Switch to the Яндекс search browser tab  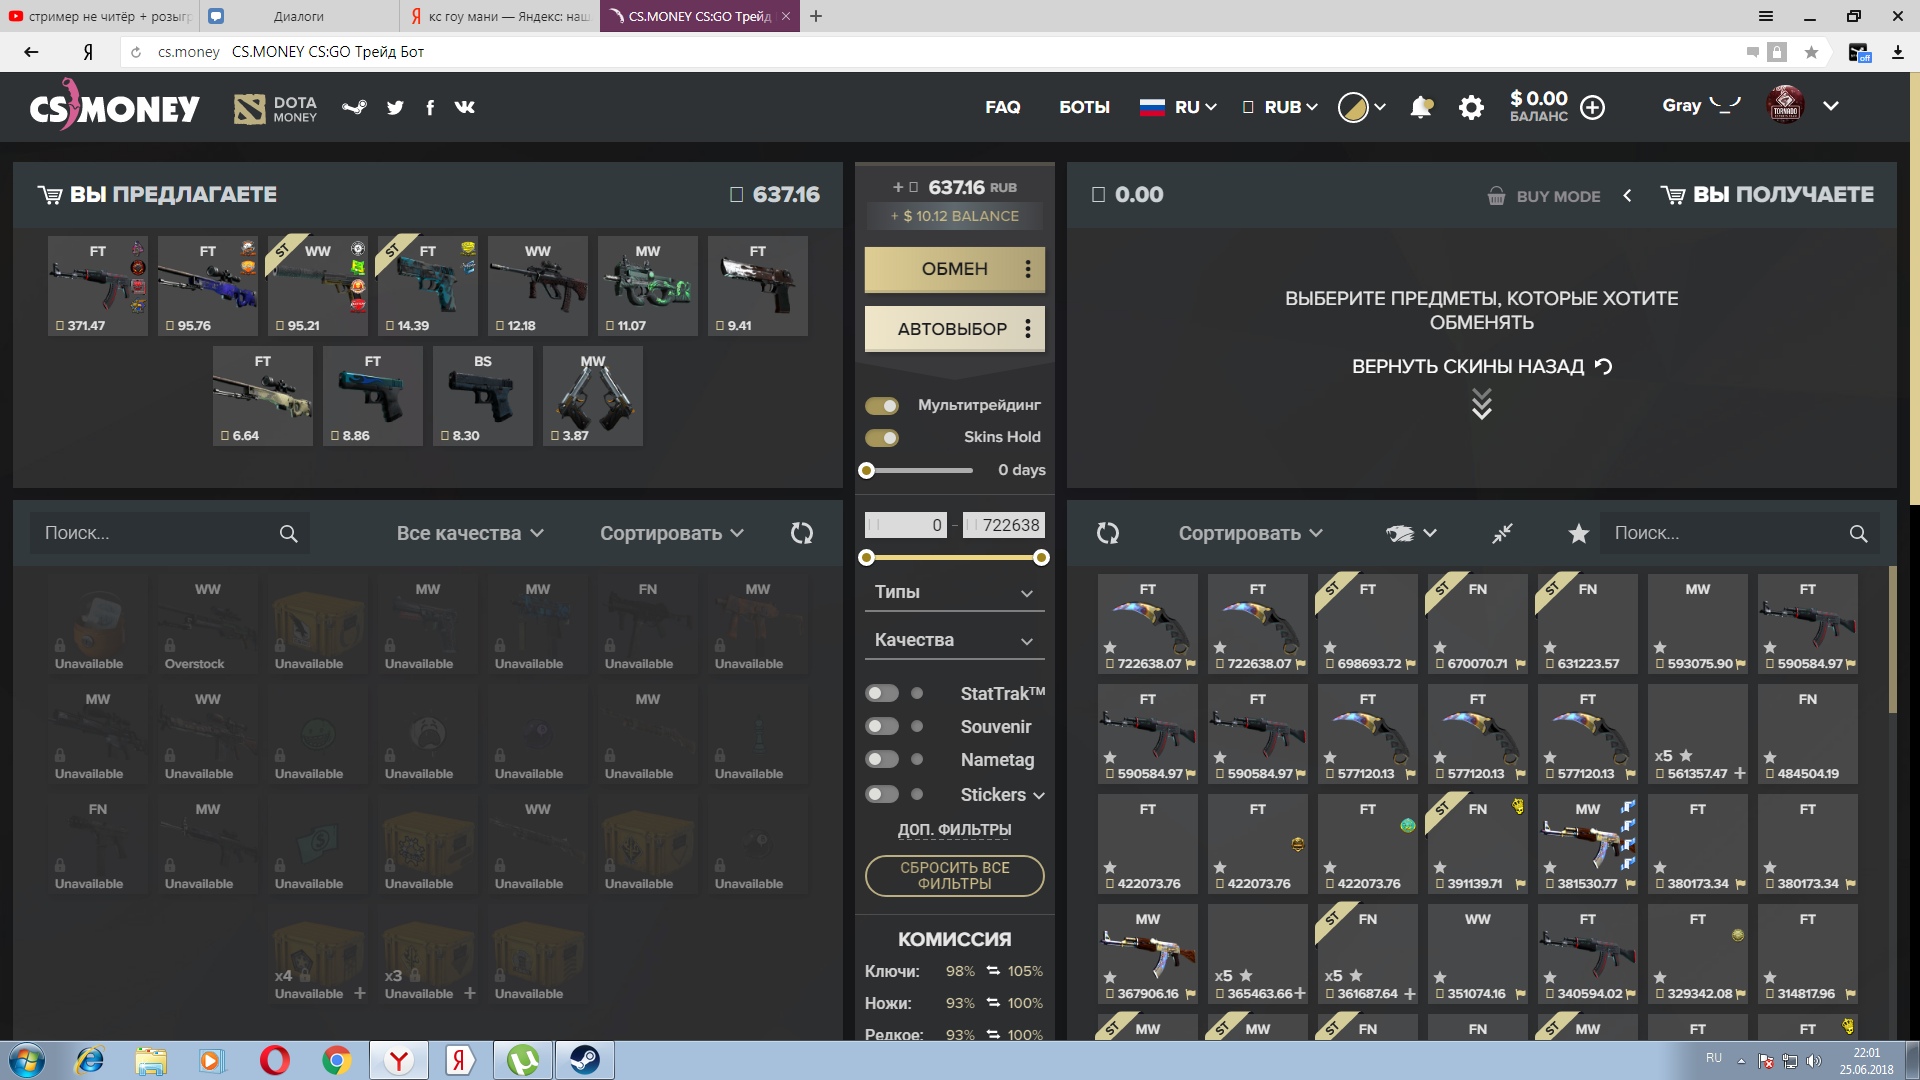(500, 16)
